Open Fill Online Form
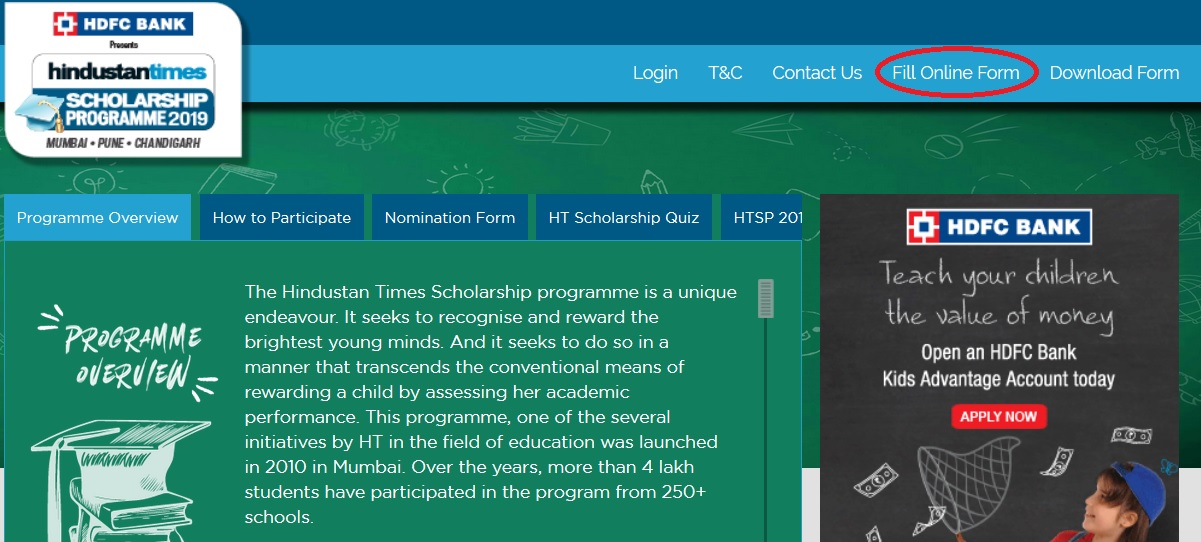This screenshot has width=1201, height=542. click(x=956, y=73)
